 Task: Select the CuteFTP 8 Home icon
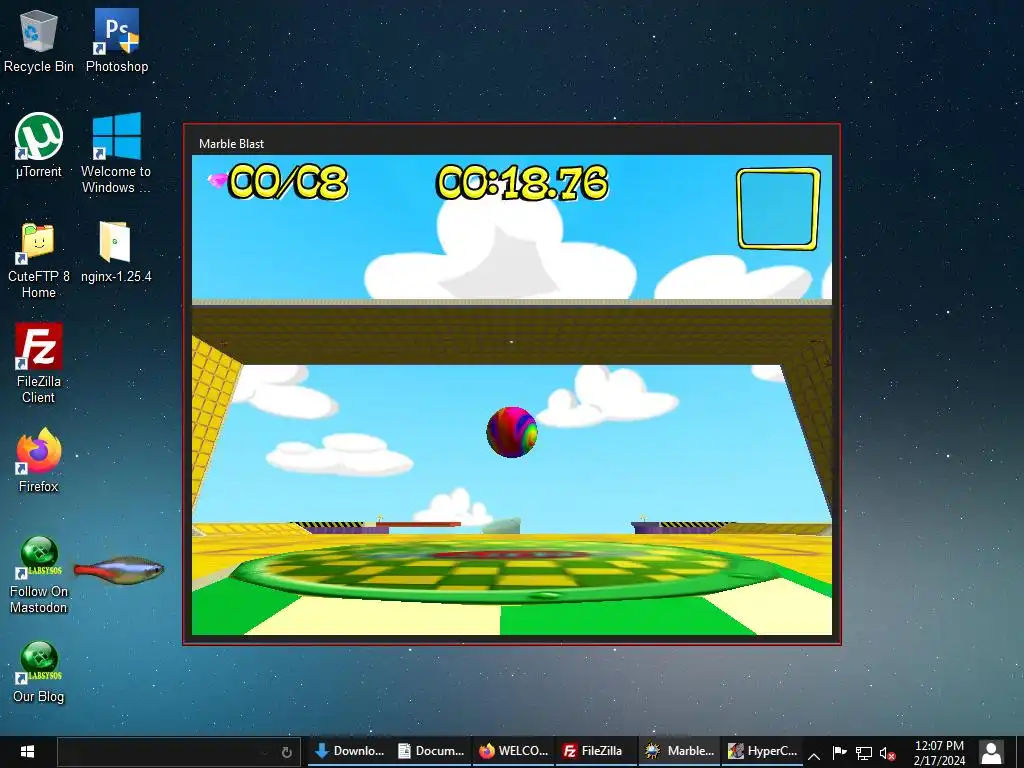tap(39, 259)
